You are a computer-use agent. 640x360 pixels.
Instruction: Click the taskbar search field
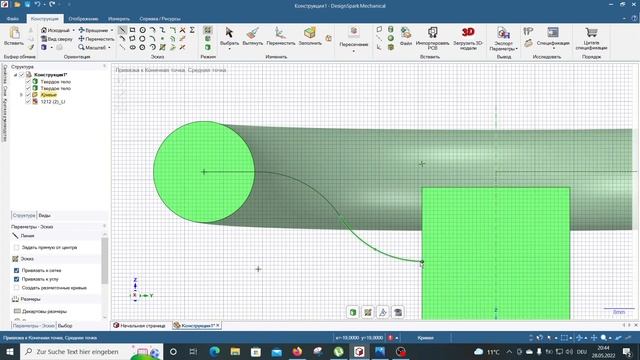coord(91,351)
